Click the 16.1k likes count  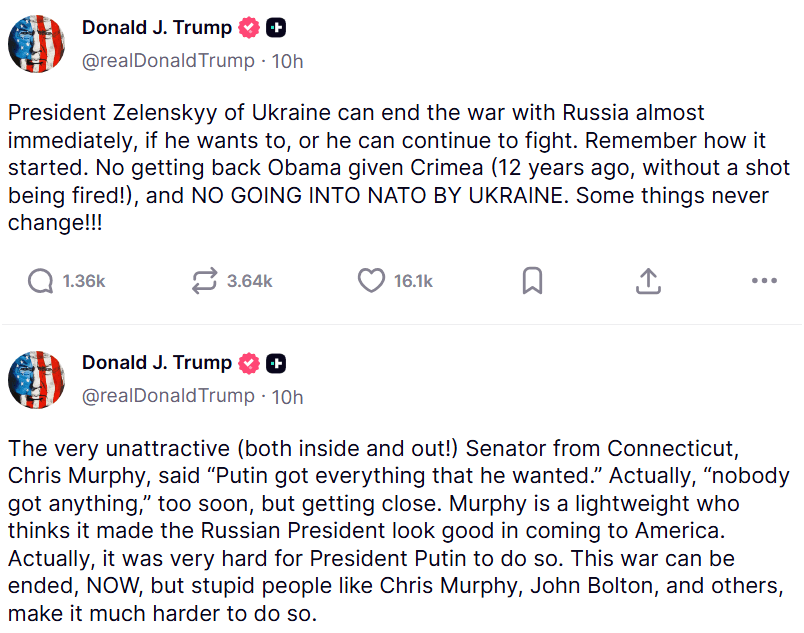(413, 282)
